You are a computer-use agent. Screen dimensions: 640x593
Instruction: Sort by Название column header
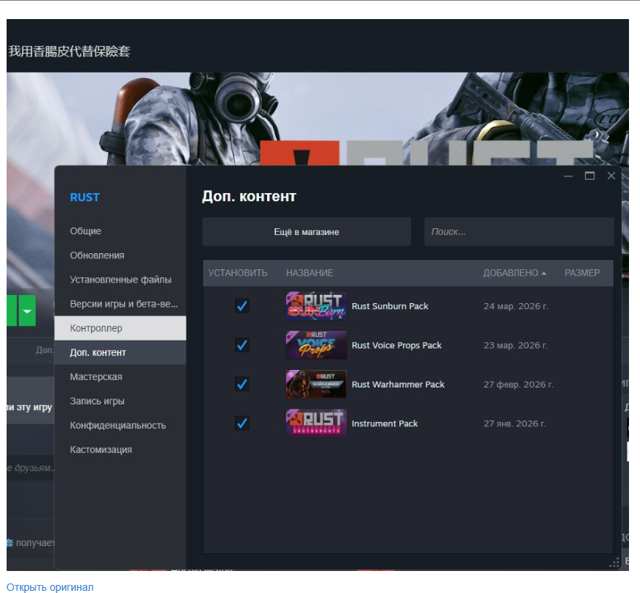point(309,273)
